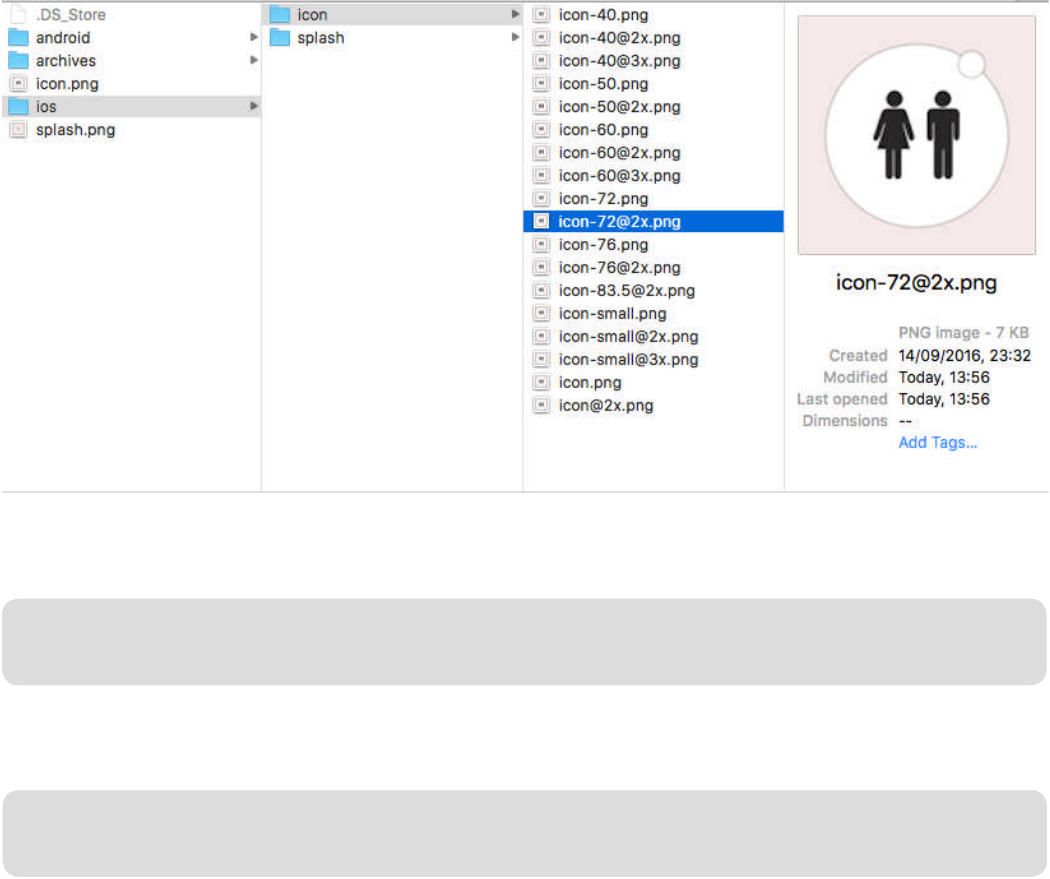Click file icon beside icon-40@3x.png
1050x879 pixels.
(x=541, y=60)
